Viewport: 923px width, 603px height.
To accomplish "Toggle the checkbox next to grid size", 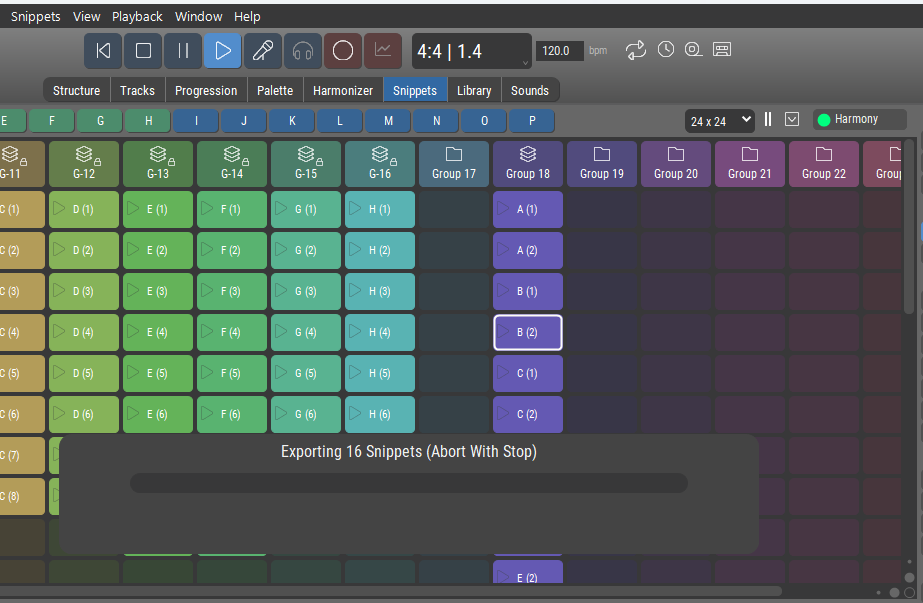I will (792, 120).
